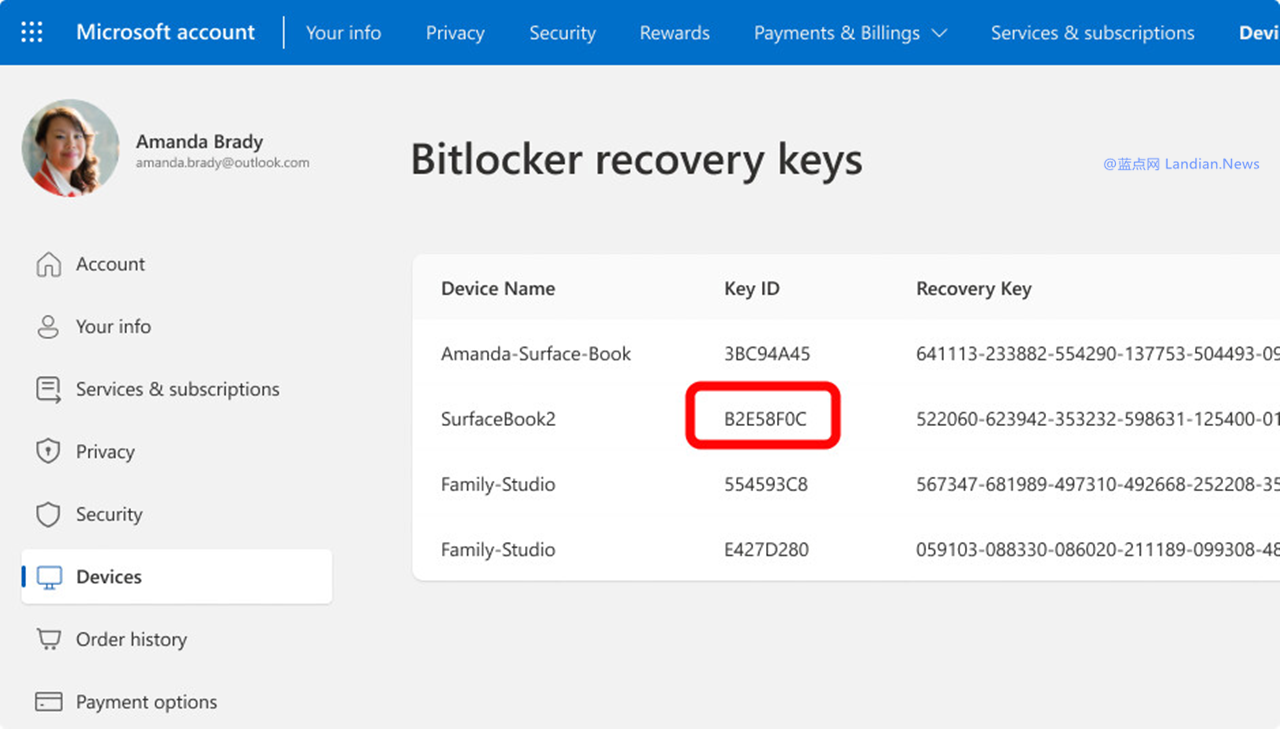The width and height of the screenshot is (1280, 729).
Task: Click key ID 554593C8
Action: click(x=766, y=484)
